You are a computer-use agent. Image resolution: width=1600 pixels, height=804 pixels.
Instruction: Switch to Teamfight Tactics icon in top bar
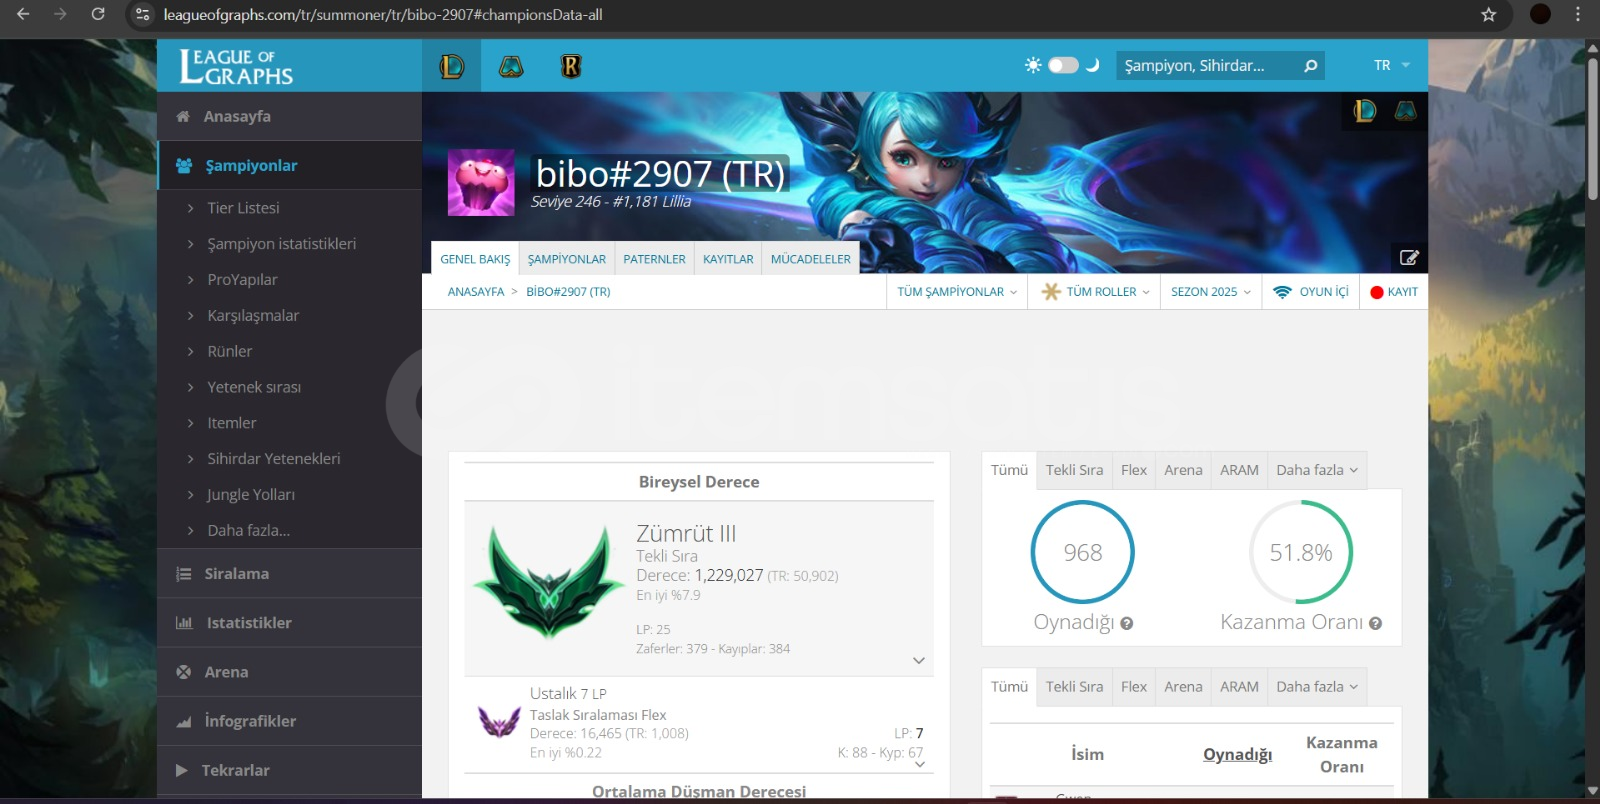click(x=511, y=66)
